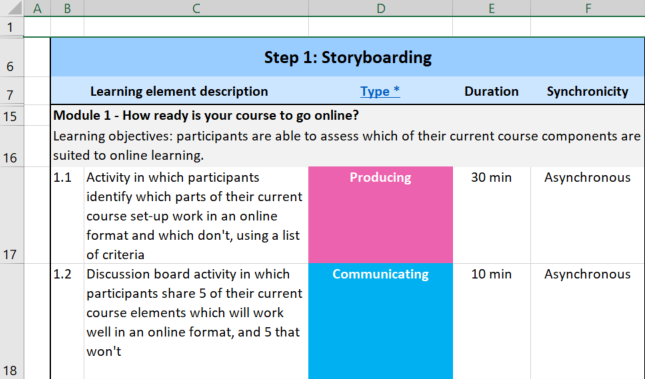Click the 'Synchronicity' header cell

tap(587, 91)
